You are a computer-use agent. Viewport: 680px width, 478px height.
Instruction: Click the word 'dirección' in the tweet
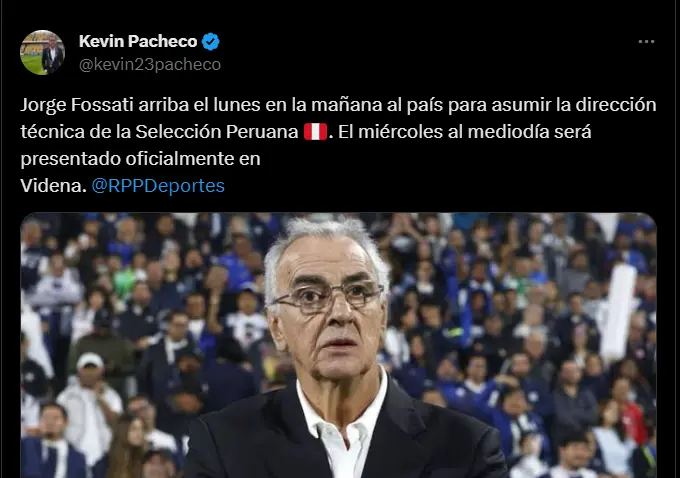pyautogui.click(x=616, y=105)
